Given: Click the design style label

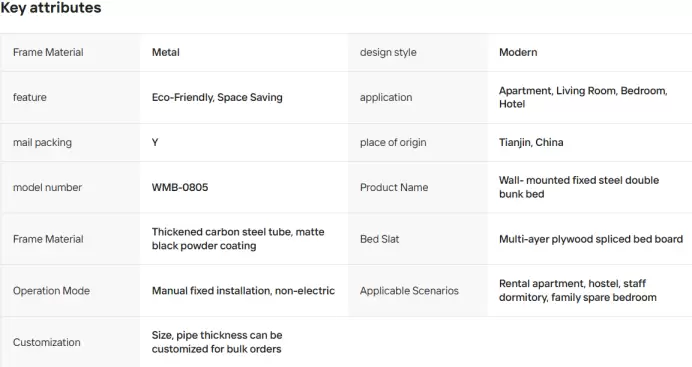Looking at the screenshot, I should coord(388,52).
